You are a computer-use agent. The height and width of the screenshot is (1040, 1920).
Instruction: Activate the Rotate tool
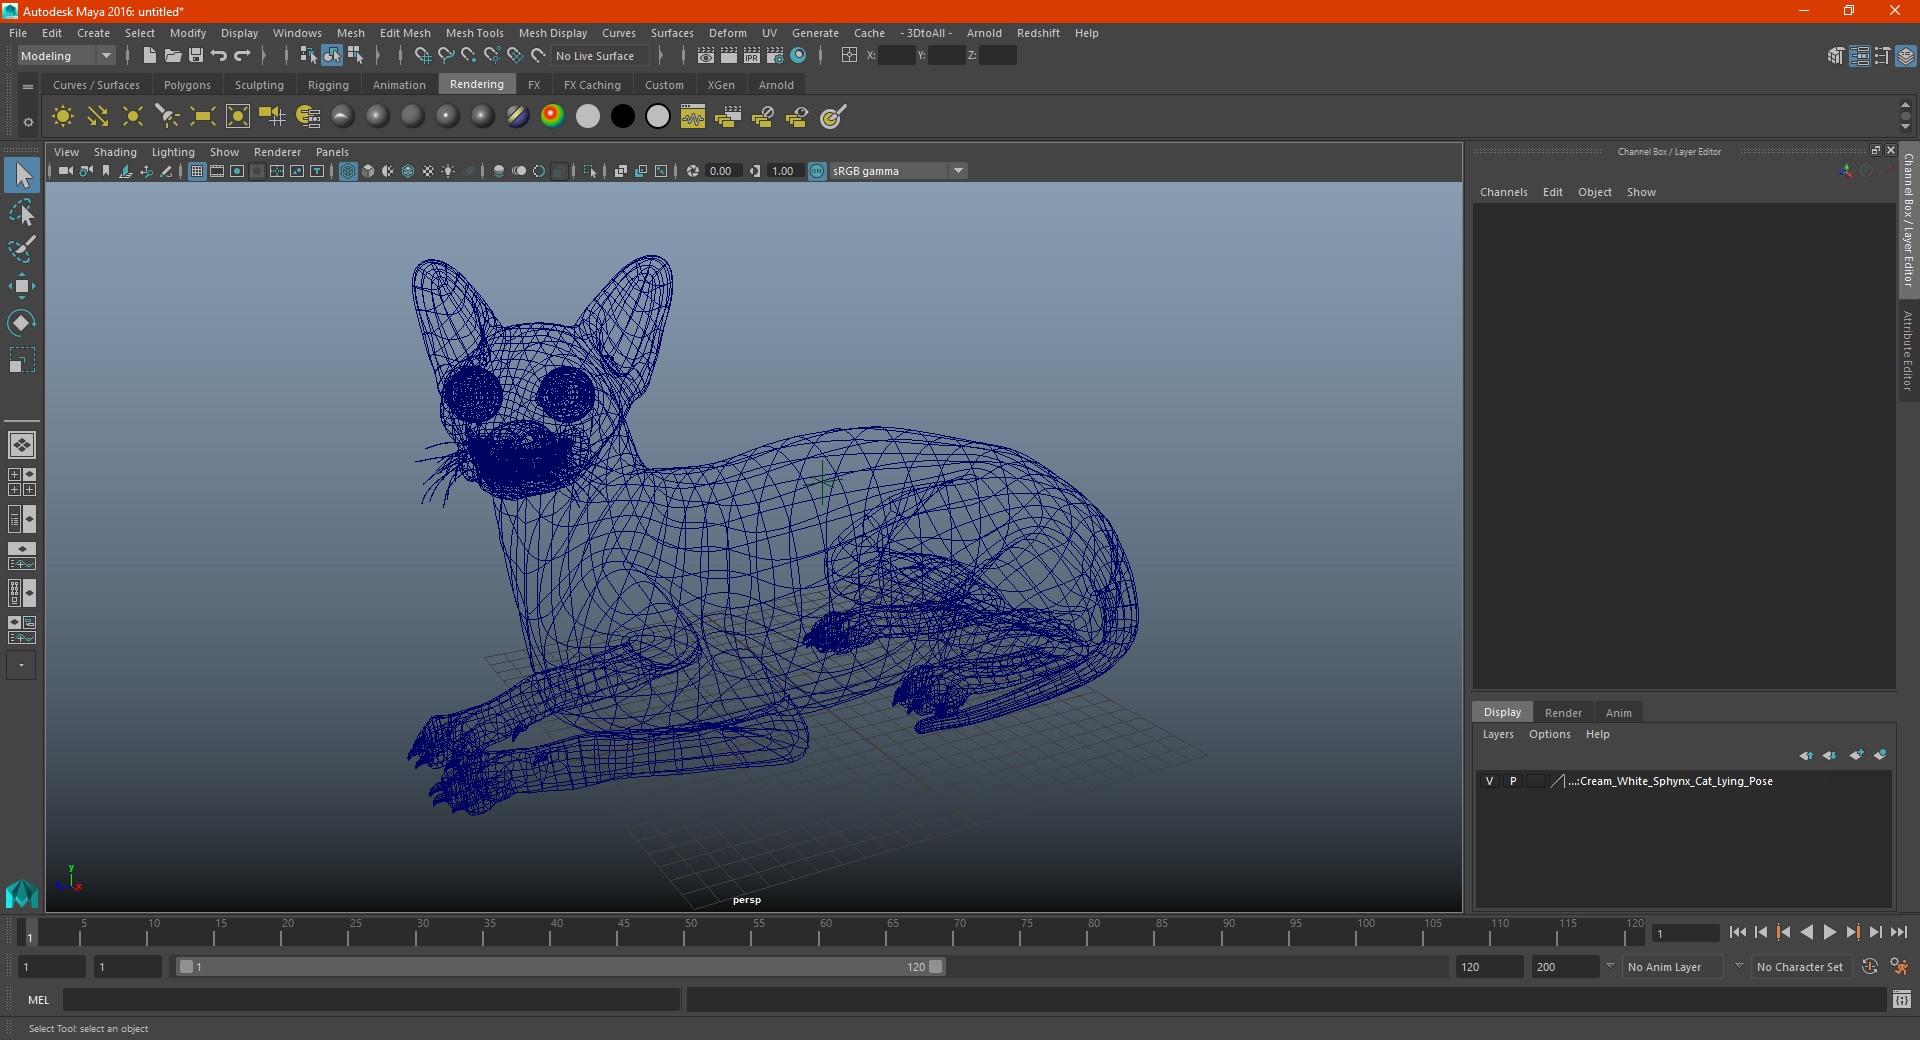[22, 323]
